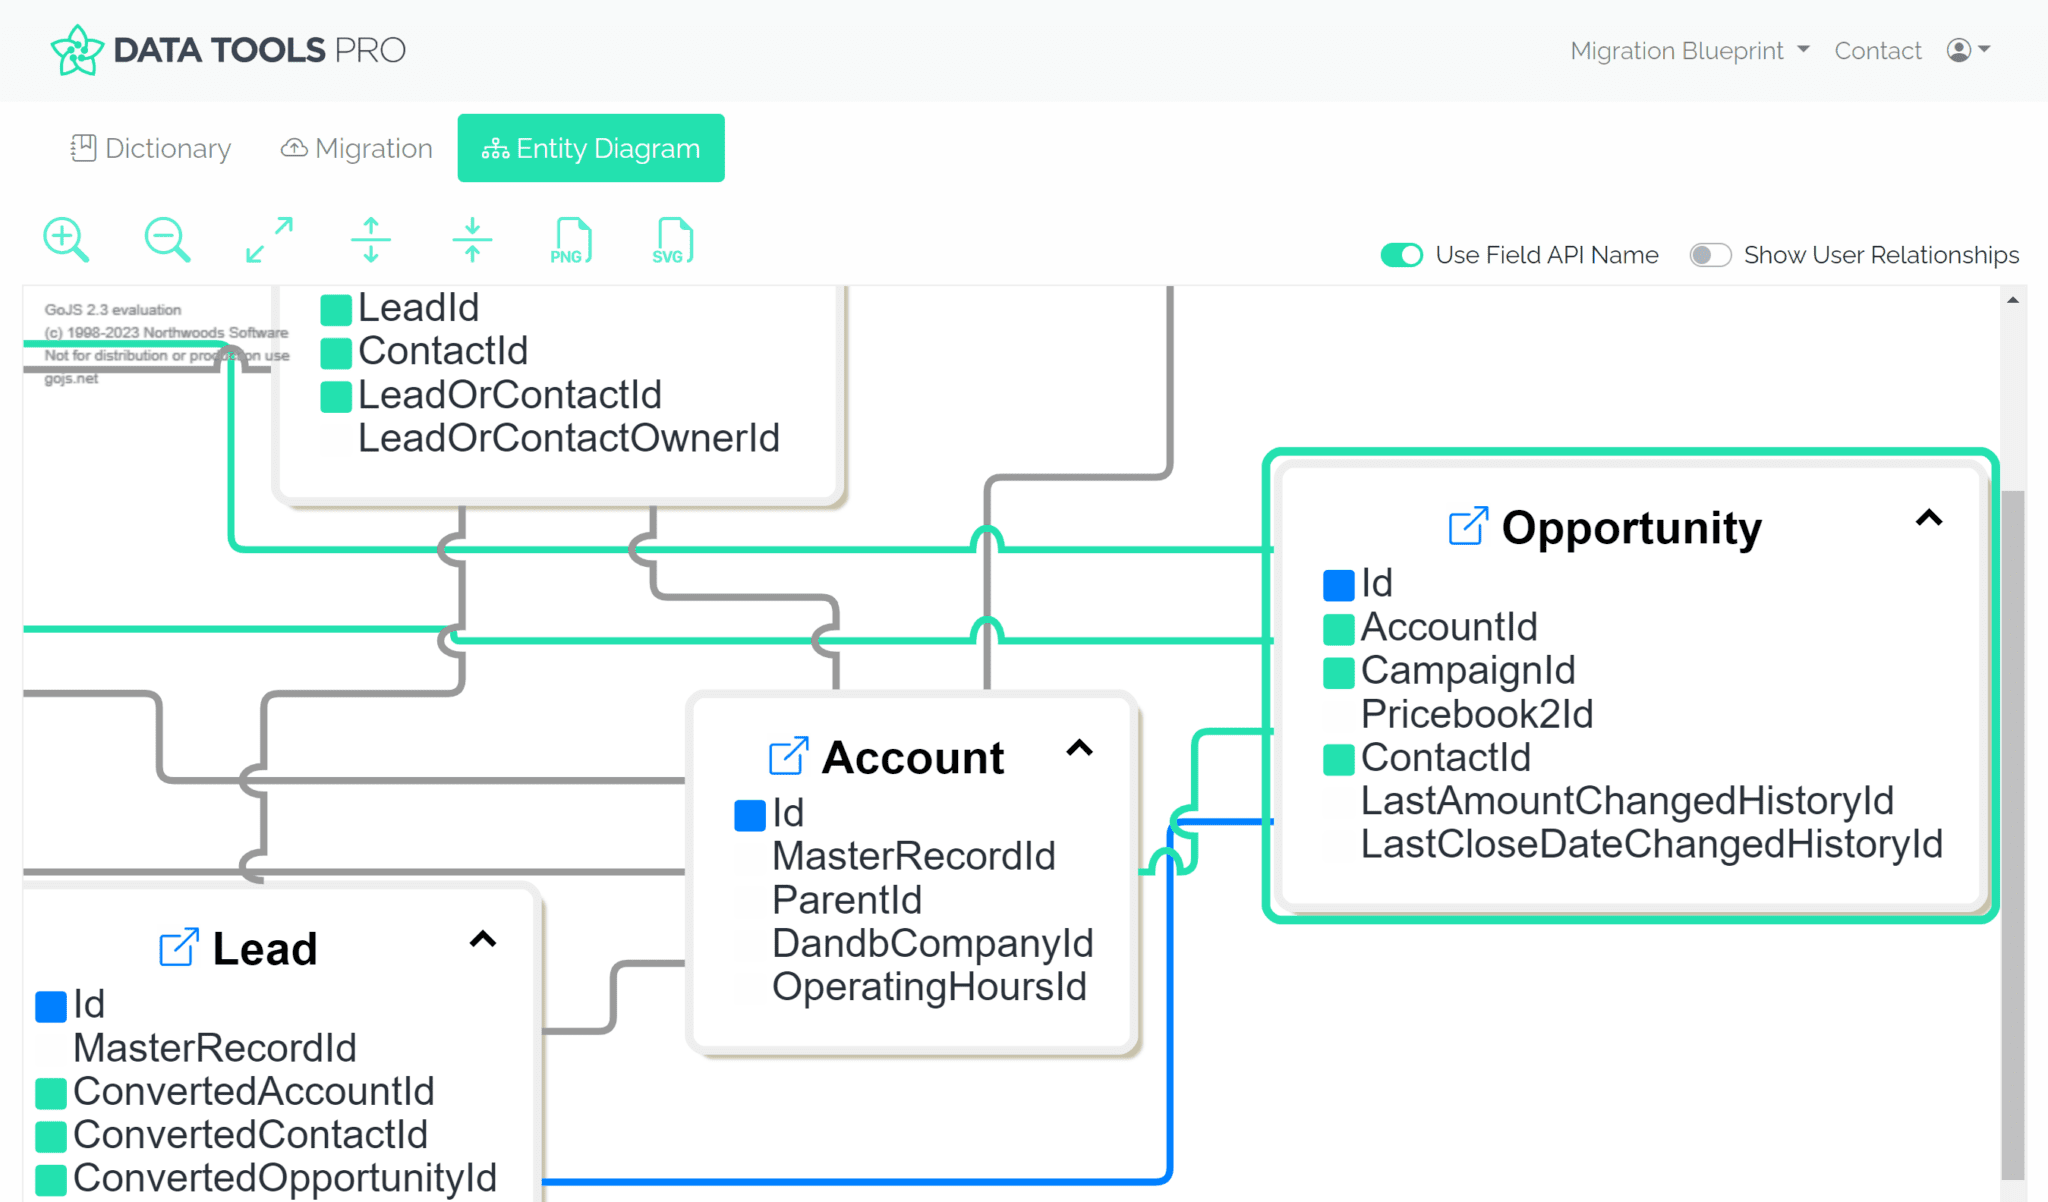
Task: Switch to the Migration tab
Action: 356,148
